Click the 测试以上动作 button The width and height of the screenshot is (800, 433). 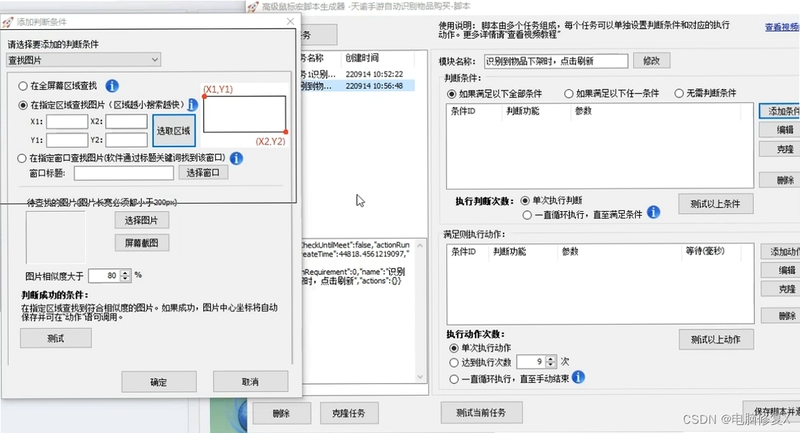[x=716, y=340]
